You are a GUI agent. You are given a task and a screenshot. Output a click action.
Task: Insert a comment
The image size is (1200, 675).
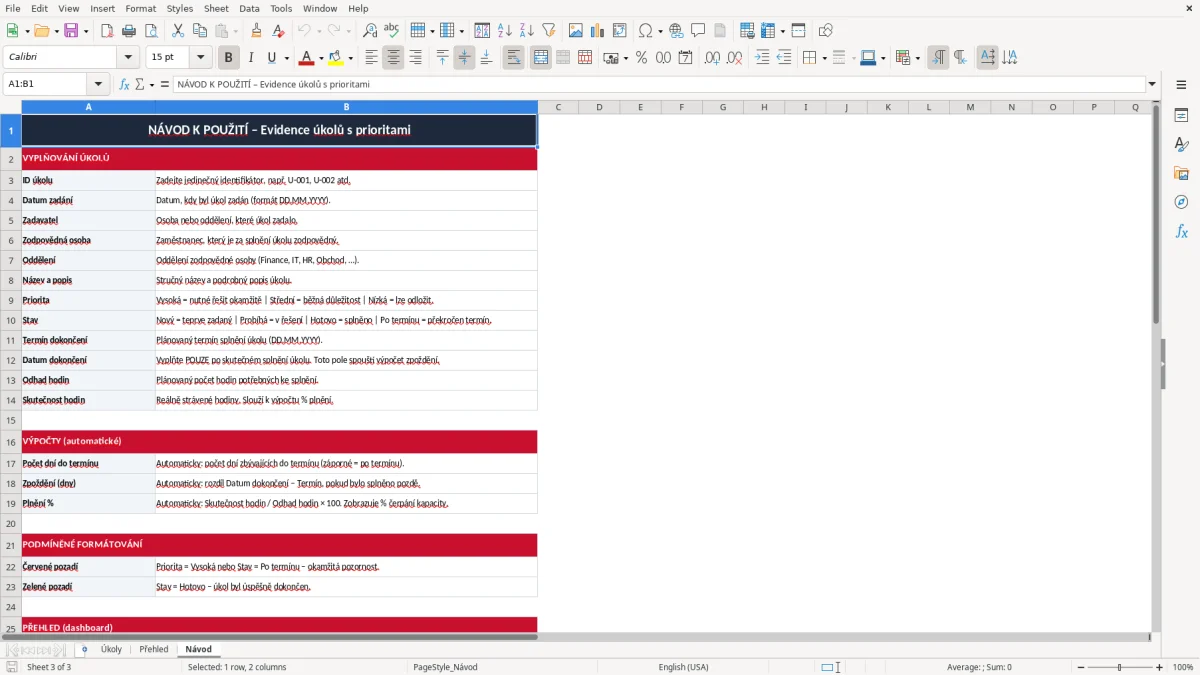(x=698, y=31)
